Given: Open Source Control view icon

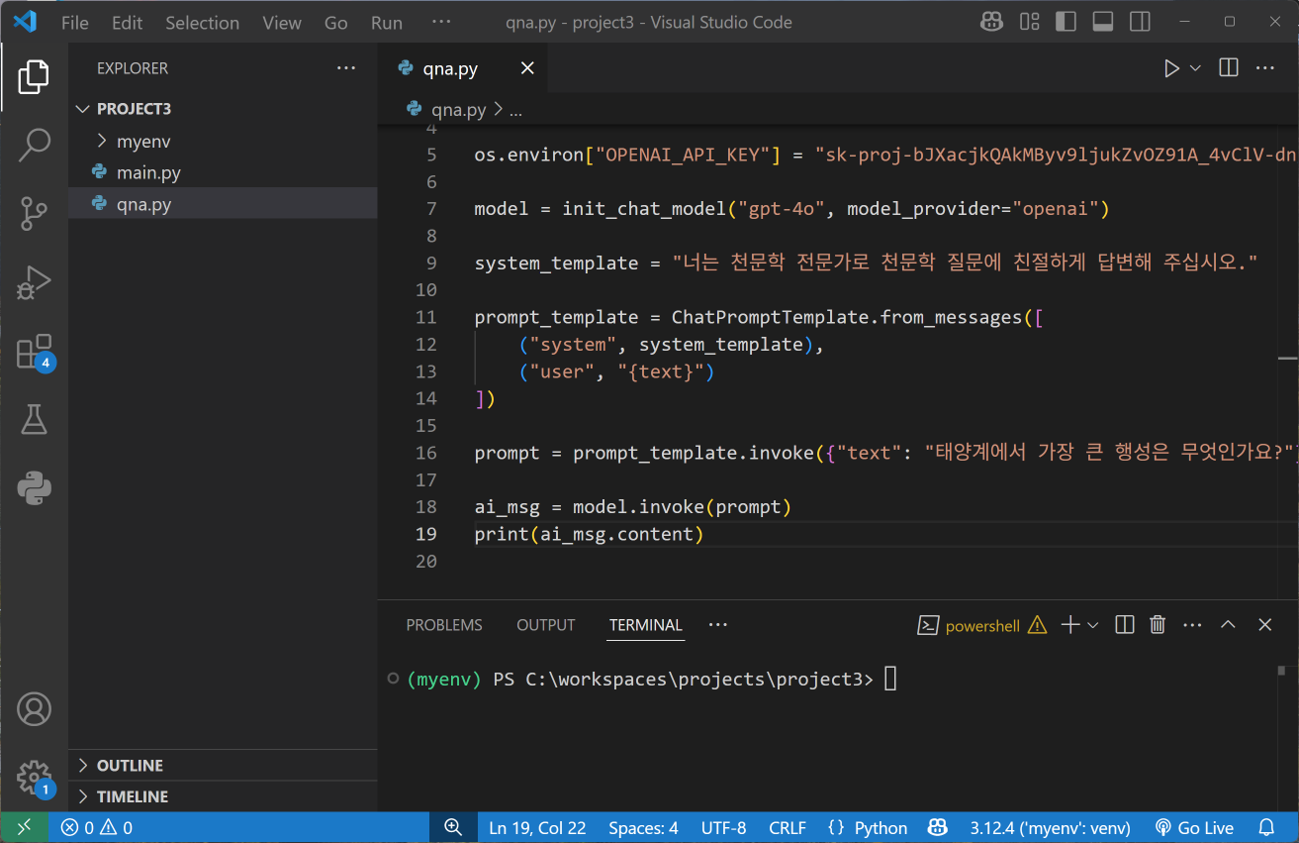Looking at the screenshot, I should click(34, 213).
